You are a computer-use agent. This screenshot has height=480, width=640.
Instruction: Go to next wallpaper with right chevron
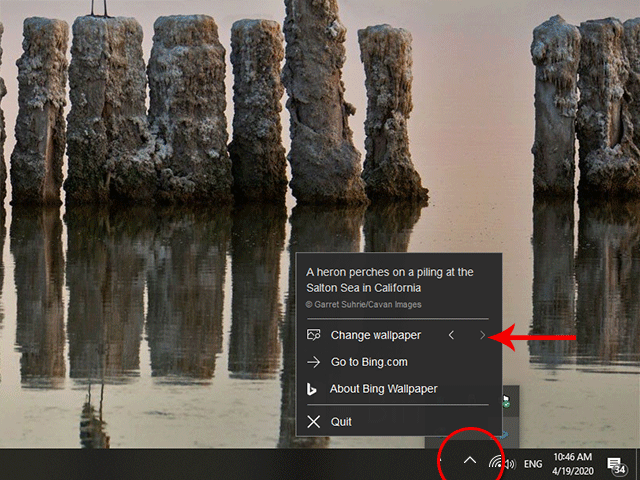482,336
